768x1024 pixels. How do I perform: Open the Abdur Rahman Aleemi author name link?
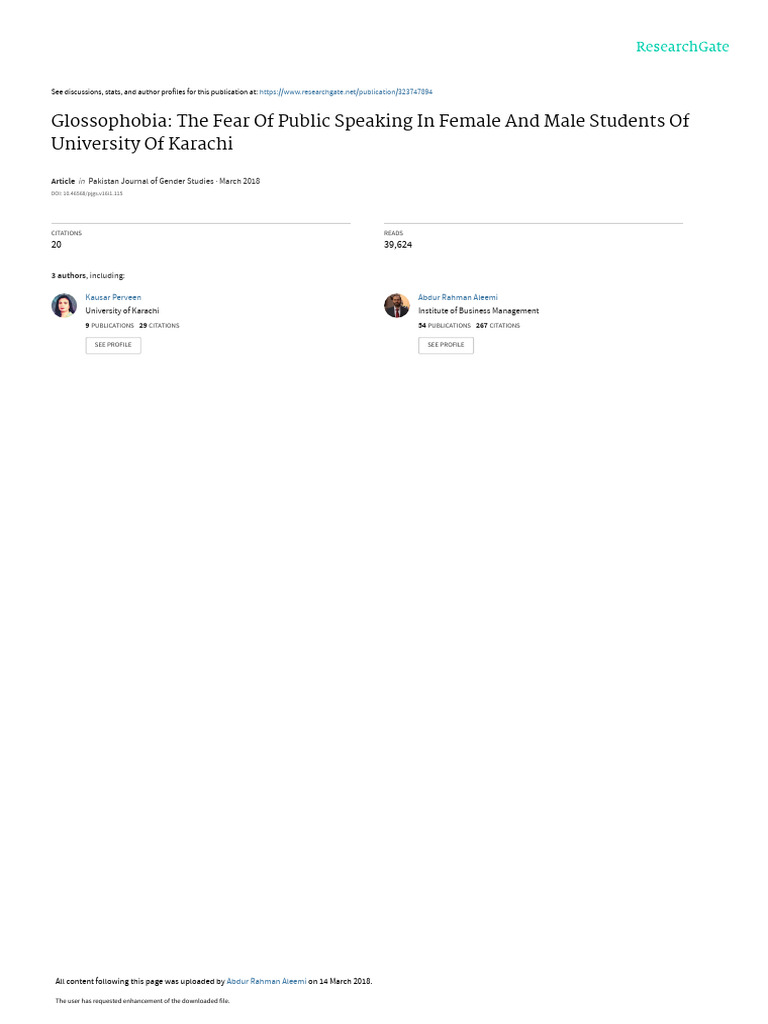(457, 297)
